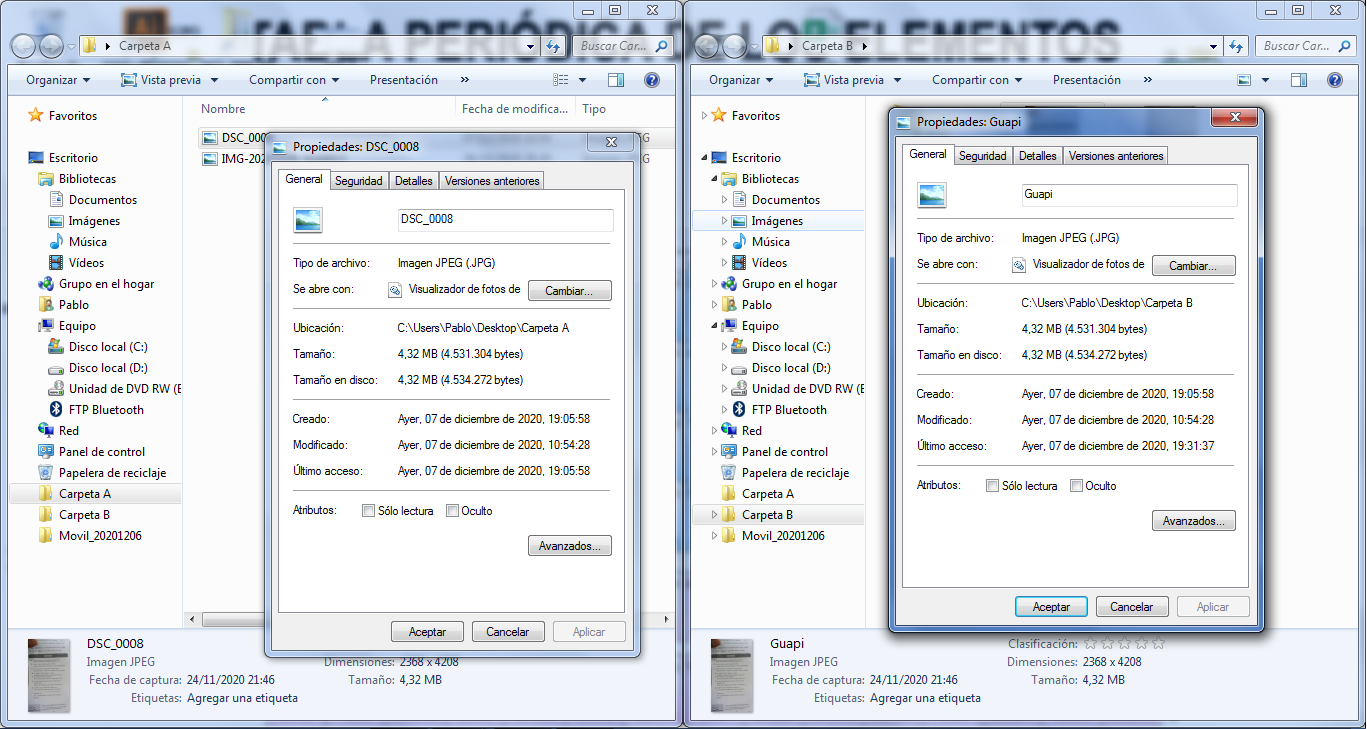Open Organizar dropdown in Carpeta A window
This screenshot has width=1367, height=729.
coord(58,80)
